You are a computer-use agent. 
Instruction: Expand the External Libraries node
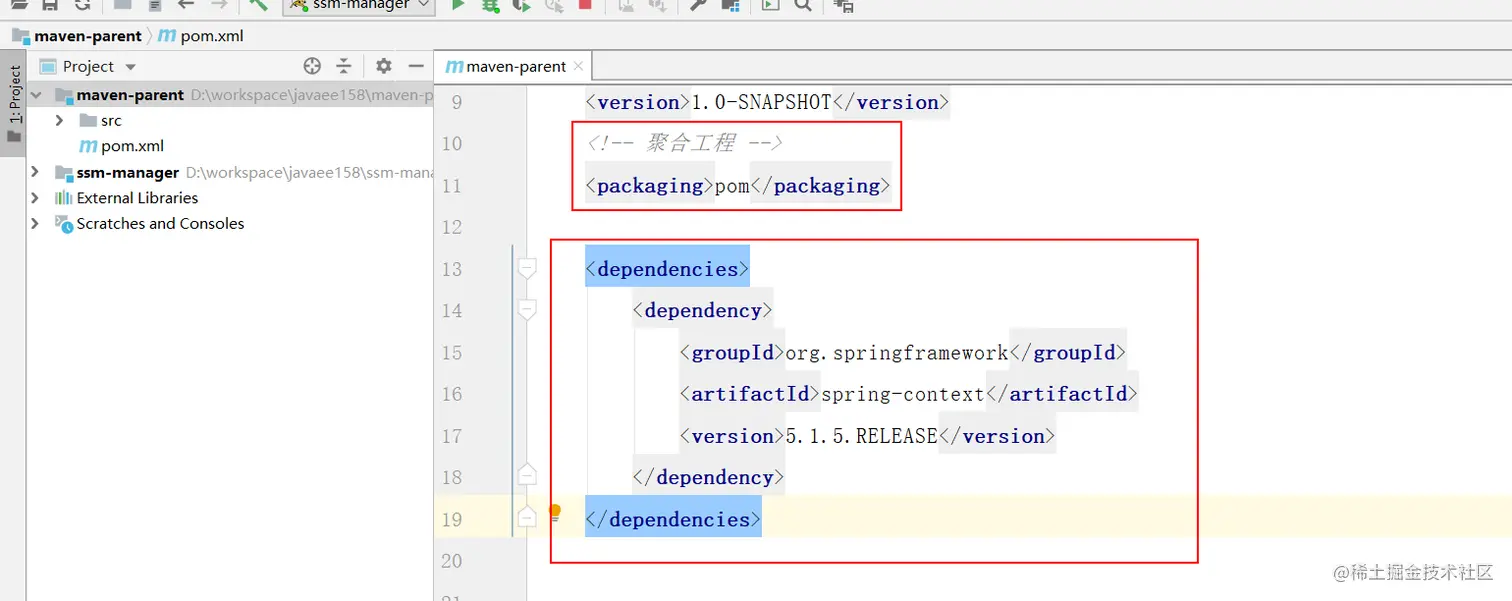[35, 198]
